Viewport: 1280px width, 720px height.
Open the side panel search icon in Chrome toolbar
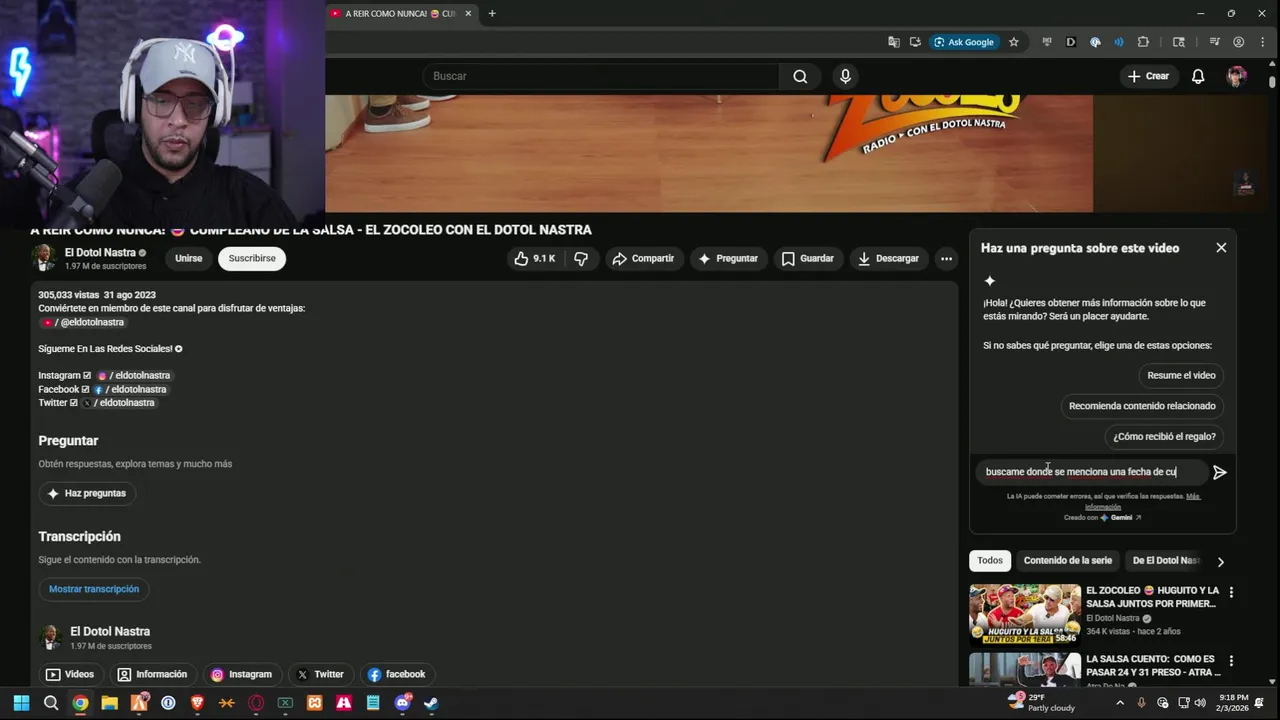click(1178, 42)
